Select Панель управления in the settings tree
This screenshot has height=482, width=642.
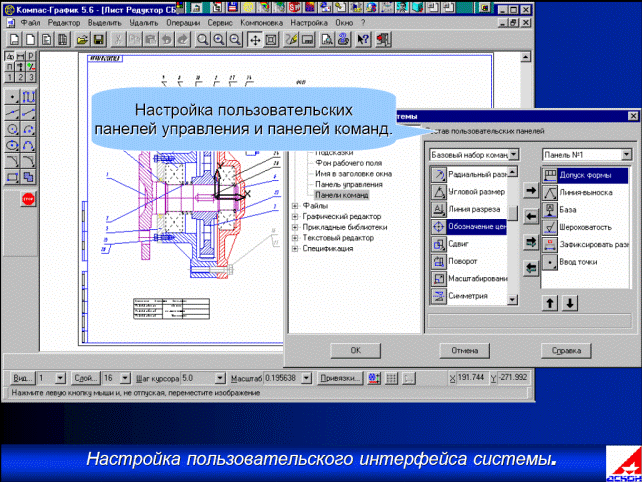(x=349, y=184)
